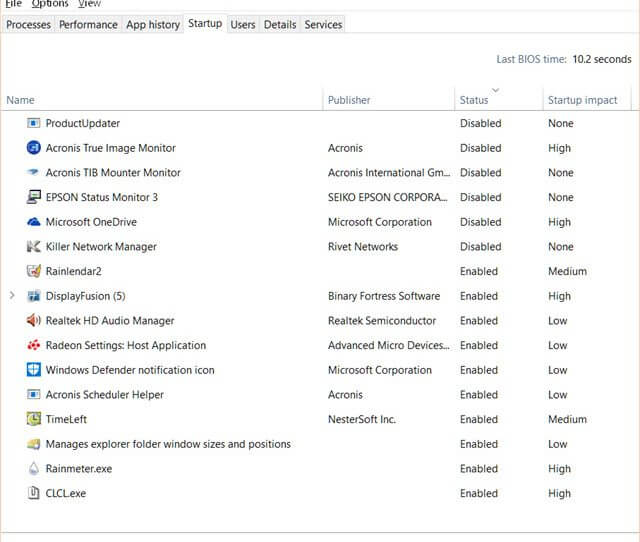This screenshot has width=640, height=542.
Task: Expand the DisplayFusion (5) group
Action: coord(12,295)
